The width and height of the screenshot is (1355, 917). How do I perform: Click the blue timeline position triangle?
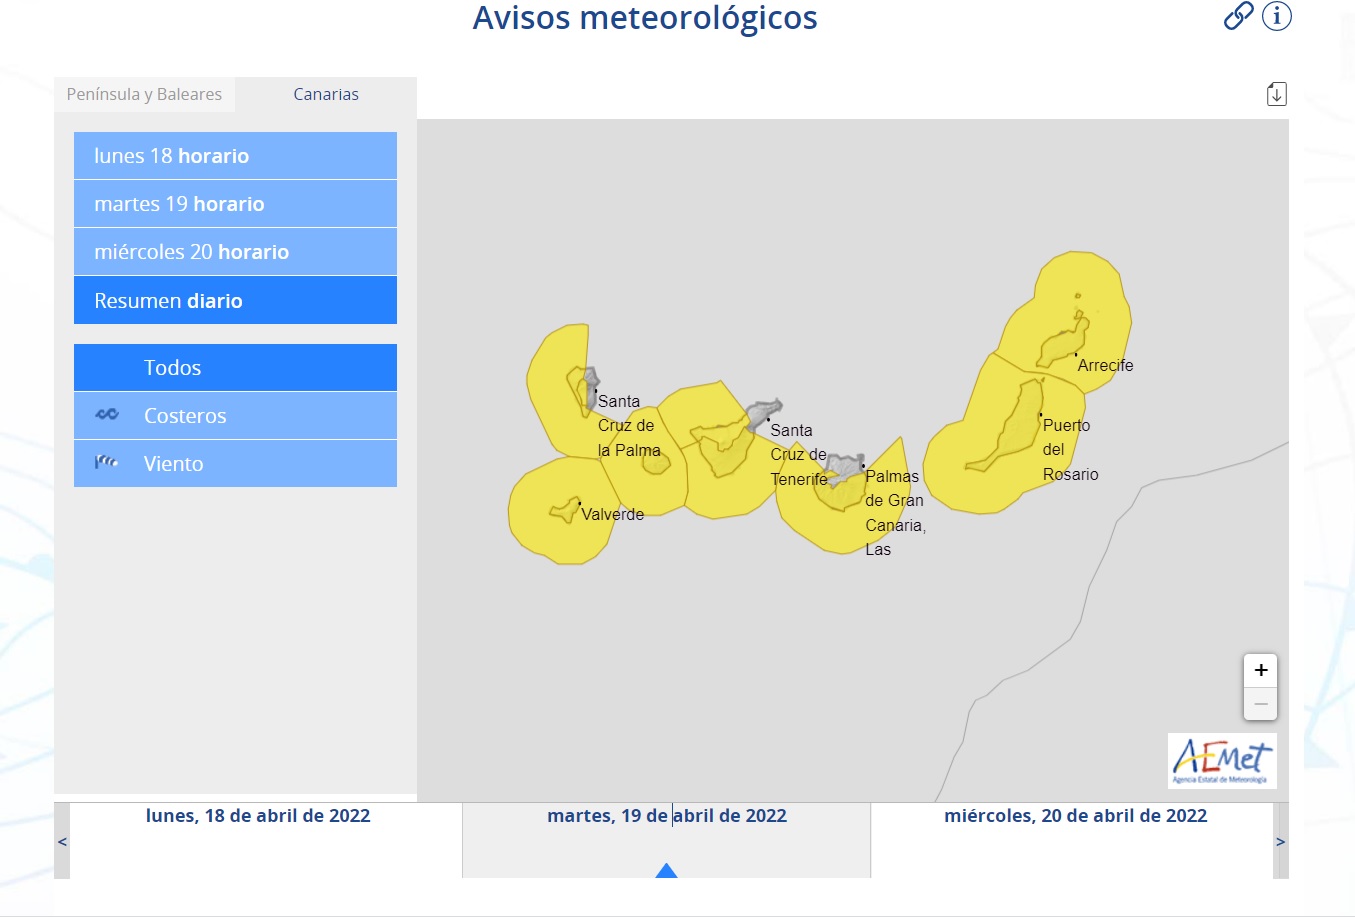click(666, 871)
